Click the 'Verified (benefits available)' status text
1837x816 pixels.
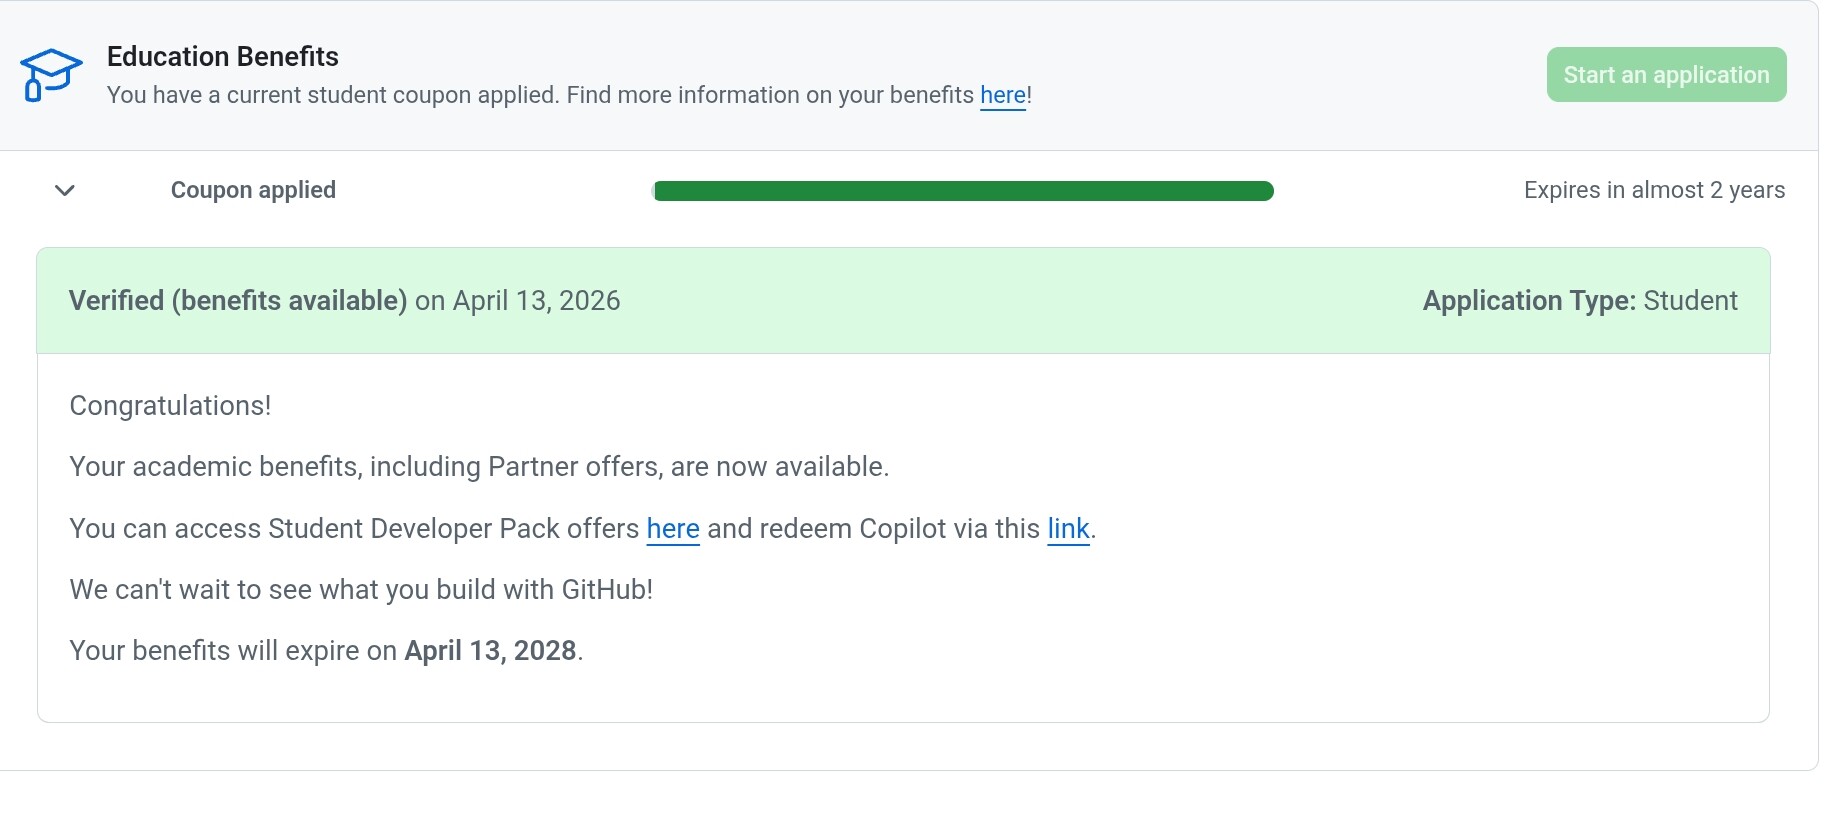(237, 301)
